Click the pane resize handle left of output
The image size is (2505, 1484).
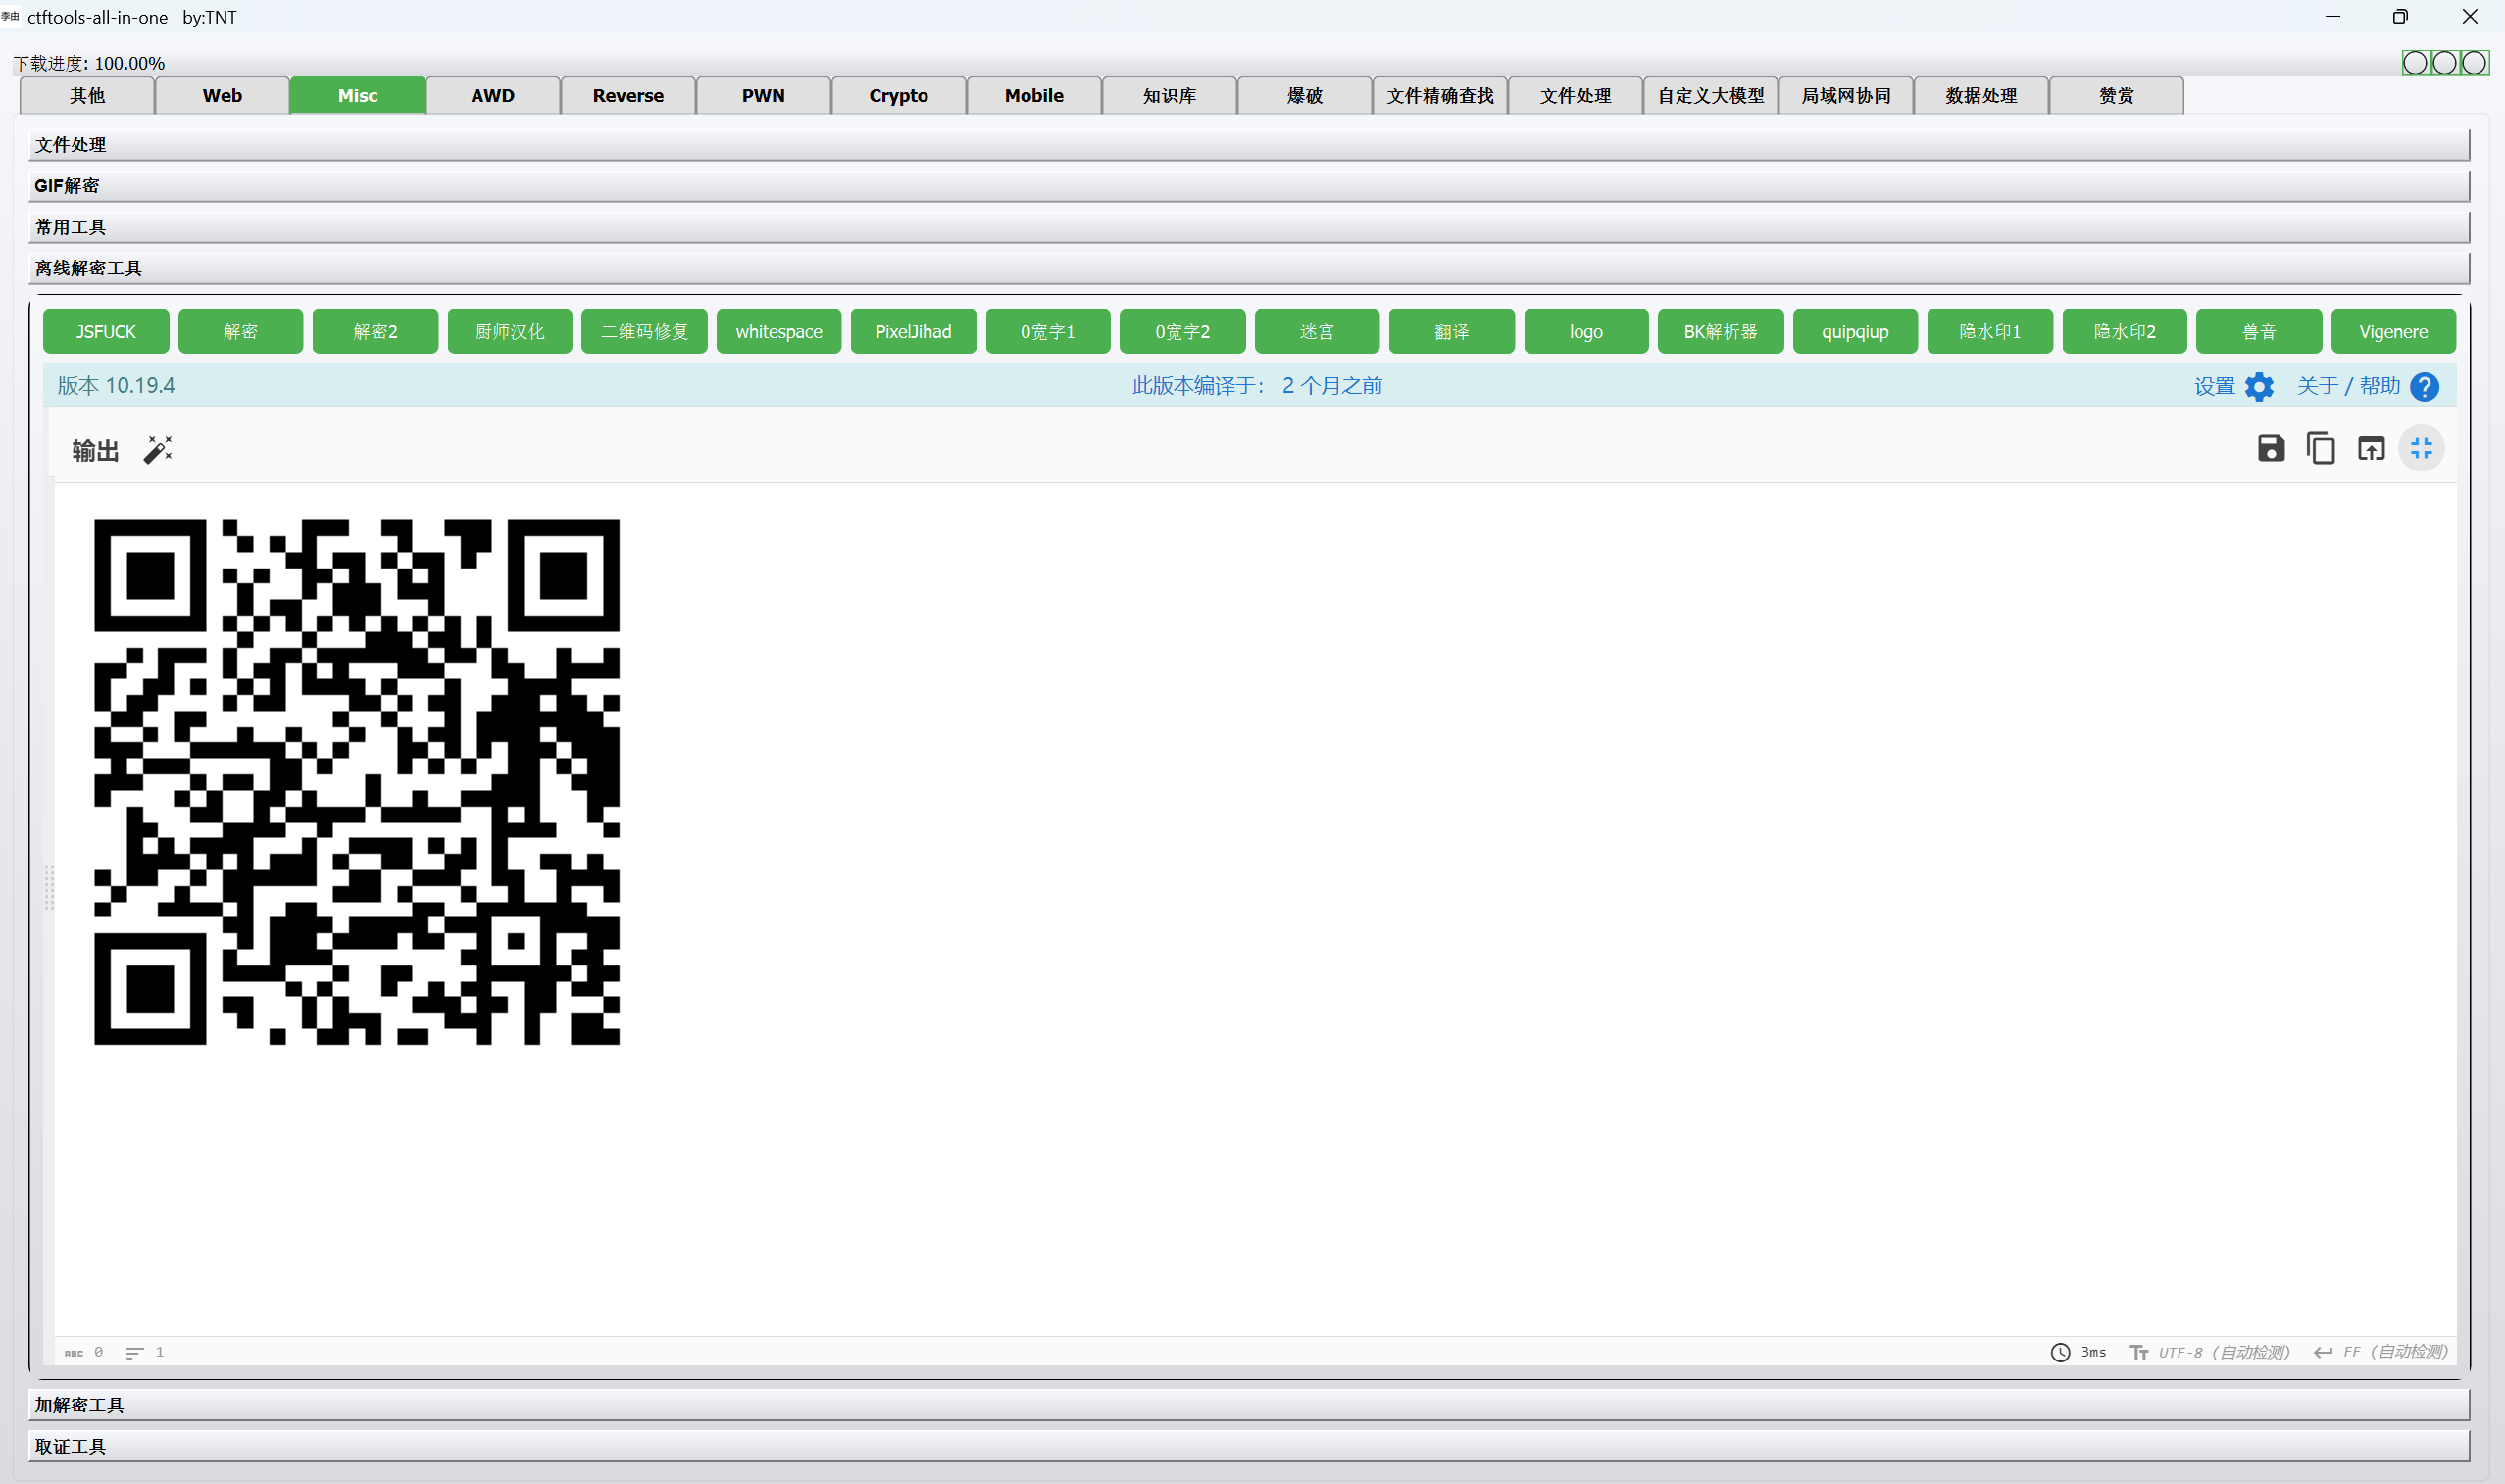49,886
